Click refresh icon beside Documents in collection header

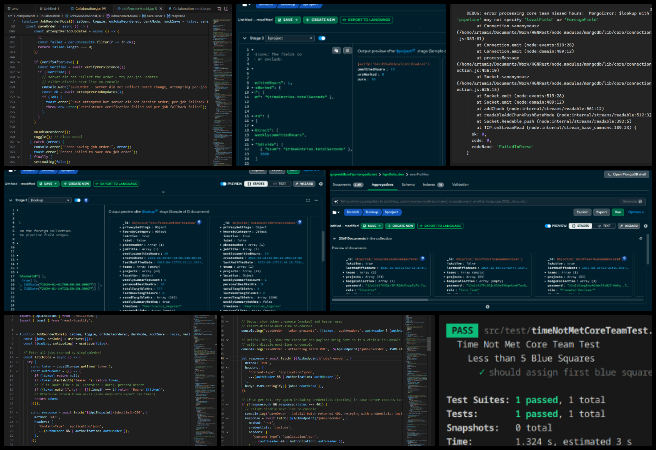641,238
